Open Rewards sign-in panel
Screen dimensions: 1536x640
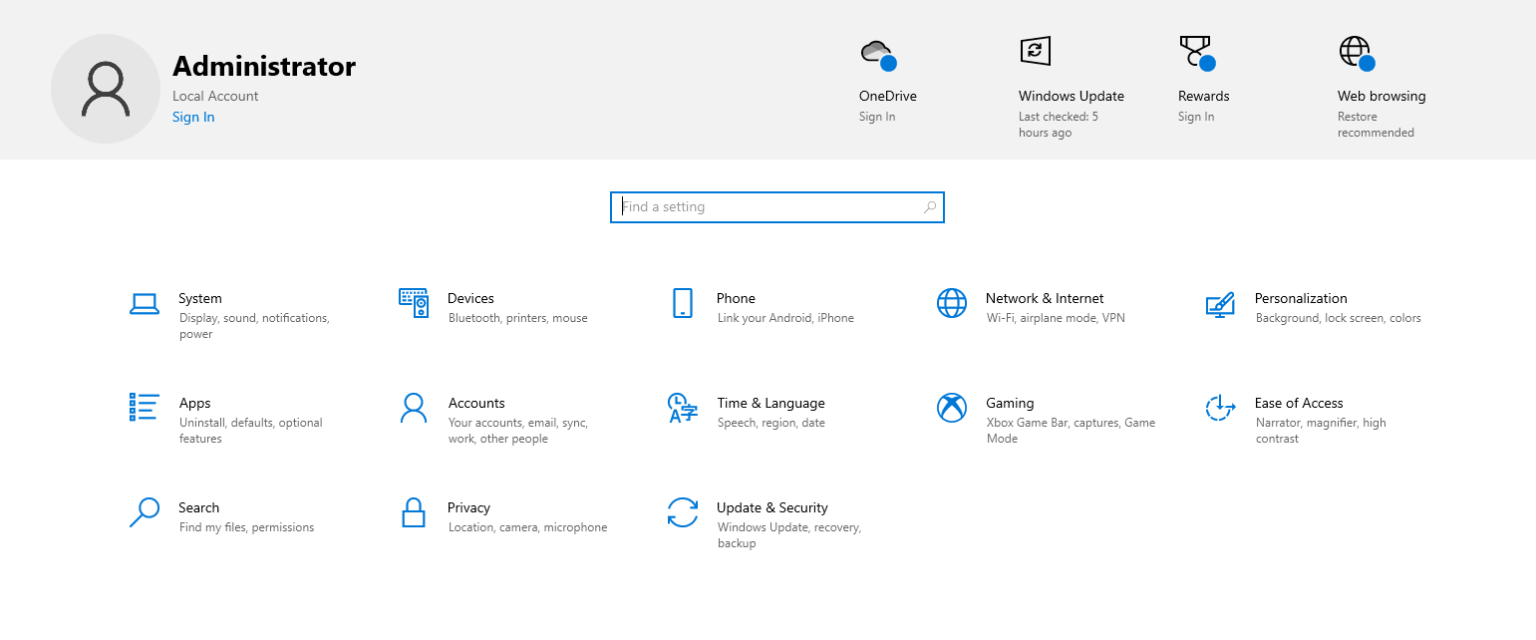click(1196, 51)
